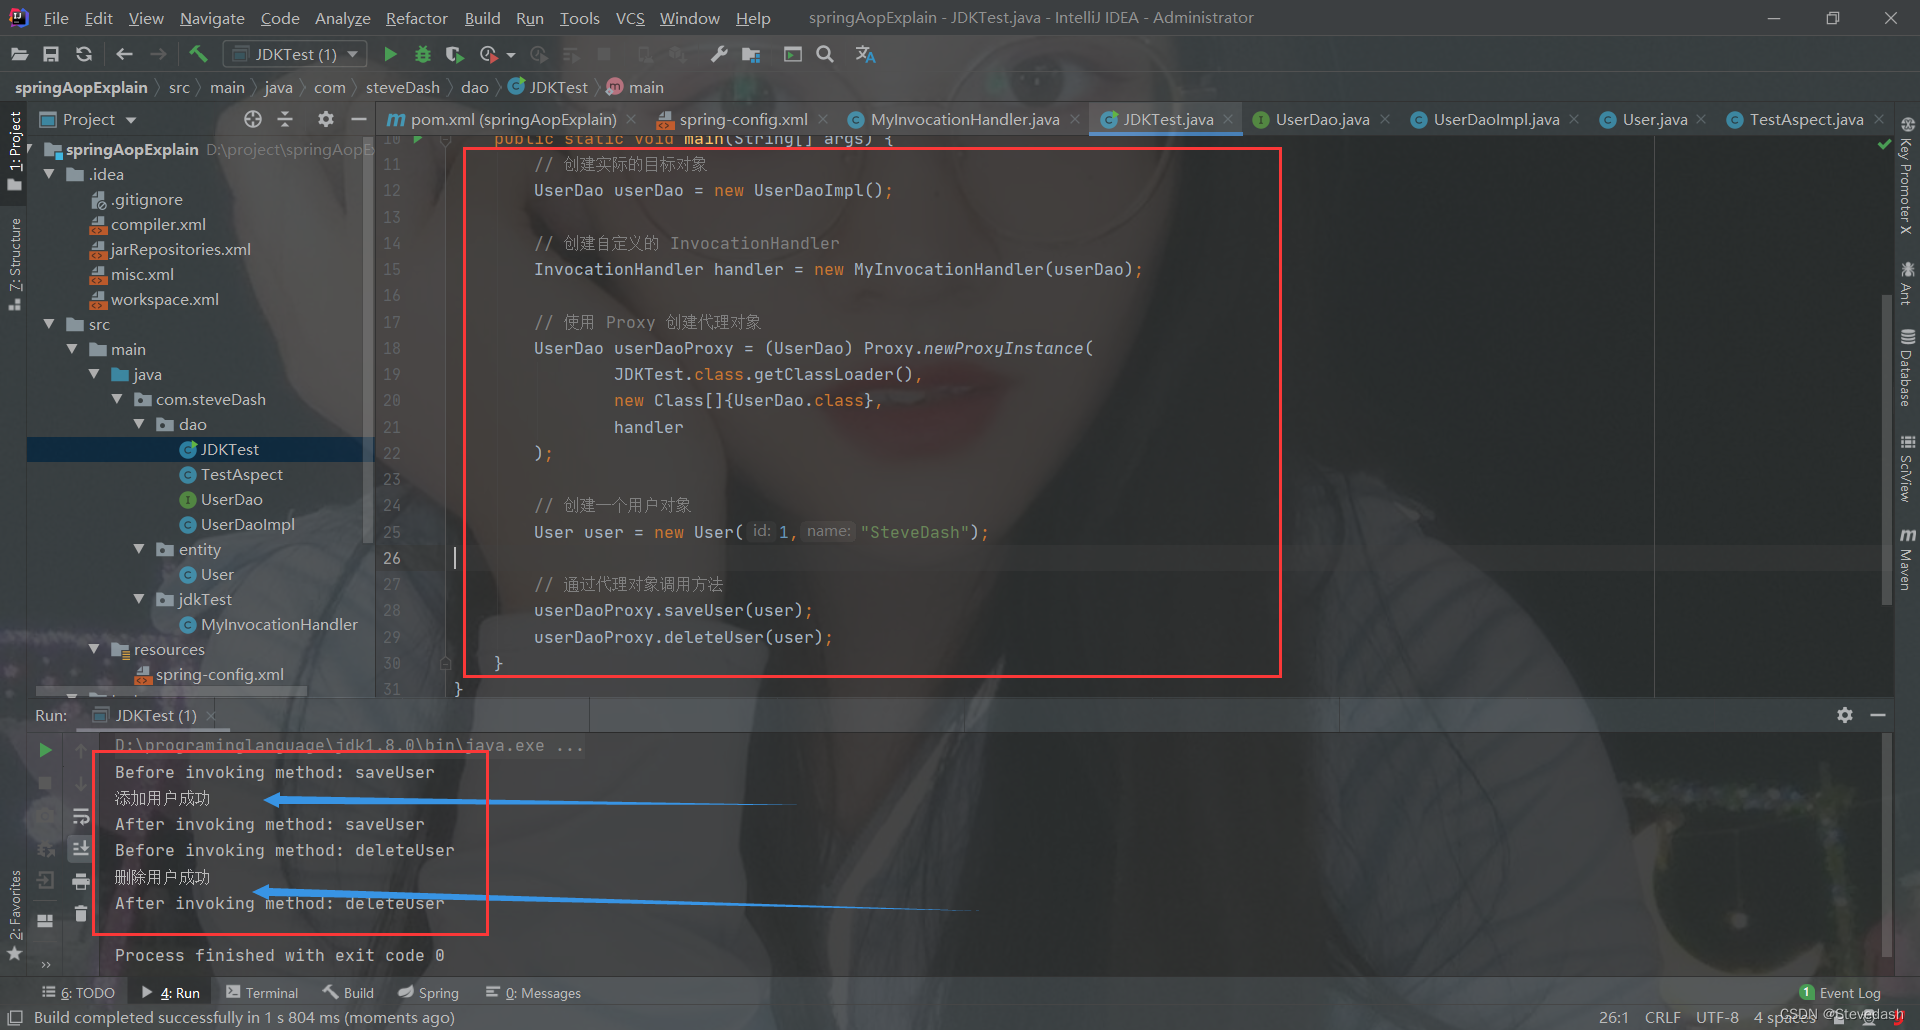The height and width of the screenshot is (1030, 1920).
Task: Click the UTF-8 encoding status
Action: tap(1717, 1017)
